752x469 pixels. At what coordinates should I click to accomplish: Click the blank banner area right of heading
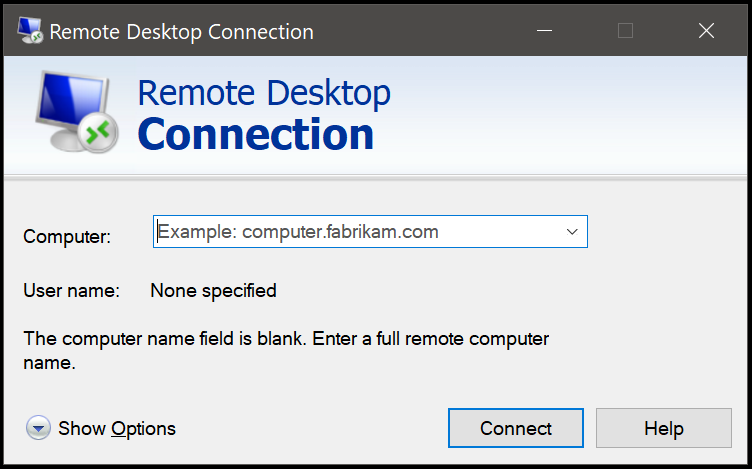[x=570, y=115]
